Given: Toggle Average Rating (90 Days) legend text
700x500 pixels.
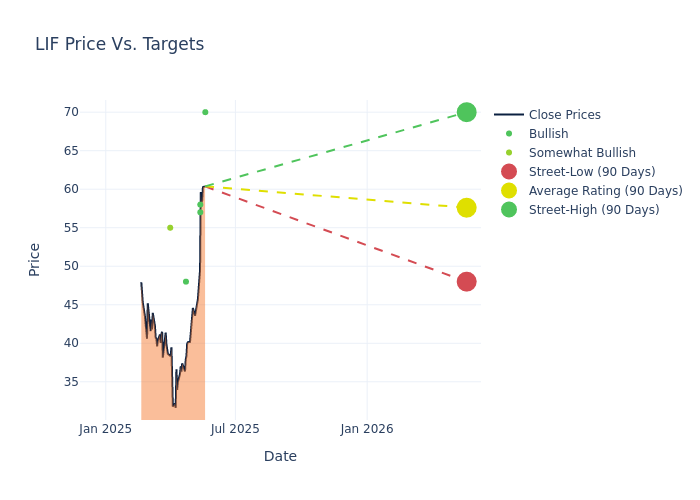Looking at the screenshot, I should coord(605,191).
